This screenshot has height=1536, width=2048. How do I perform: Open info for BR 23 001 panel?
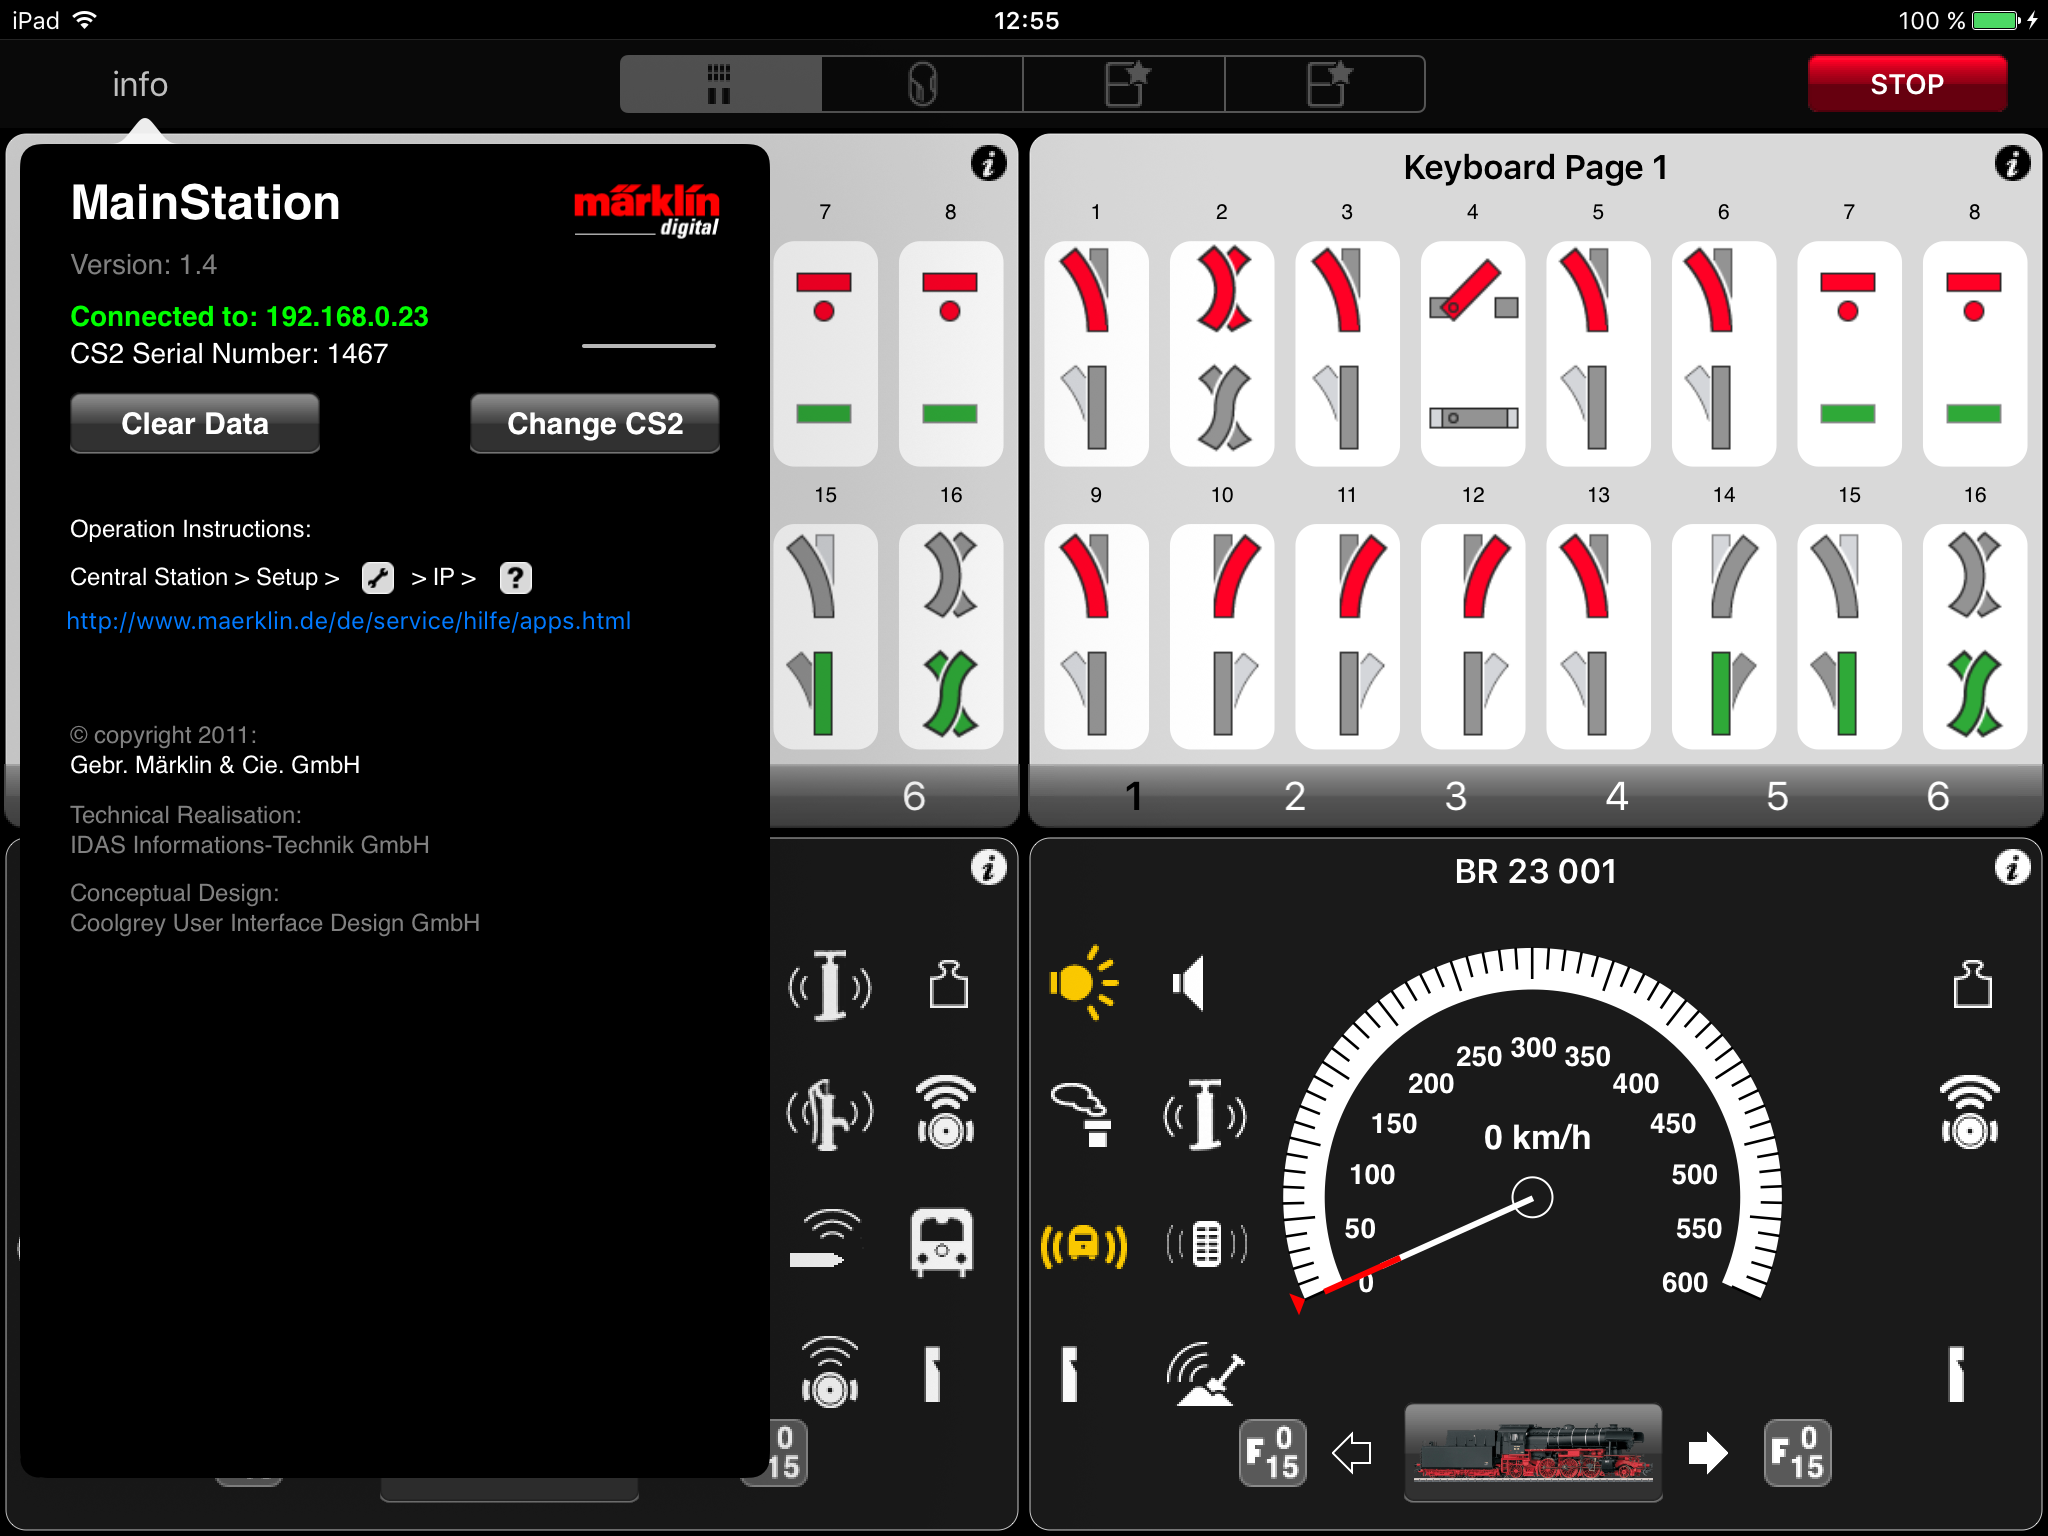(x=2012, y=867)
